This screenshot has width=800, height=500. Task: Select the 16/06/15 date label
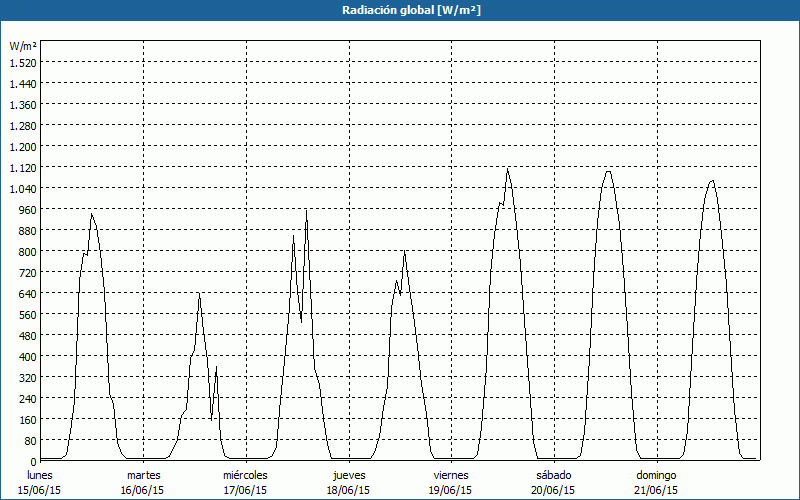(x=142, y=490)
